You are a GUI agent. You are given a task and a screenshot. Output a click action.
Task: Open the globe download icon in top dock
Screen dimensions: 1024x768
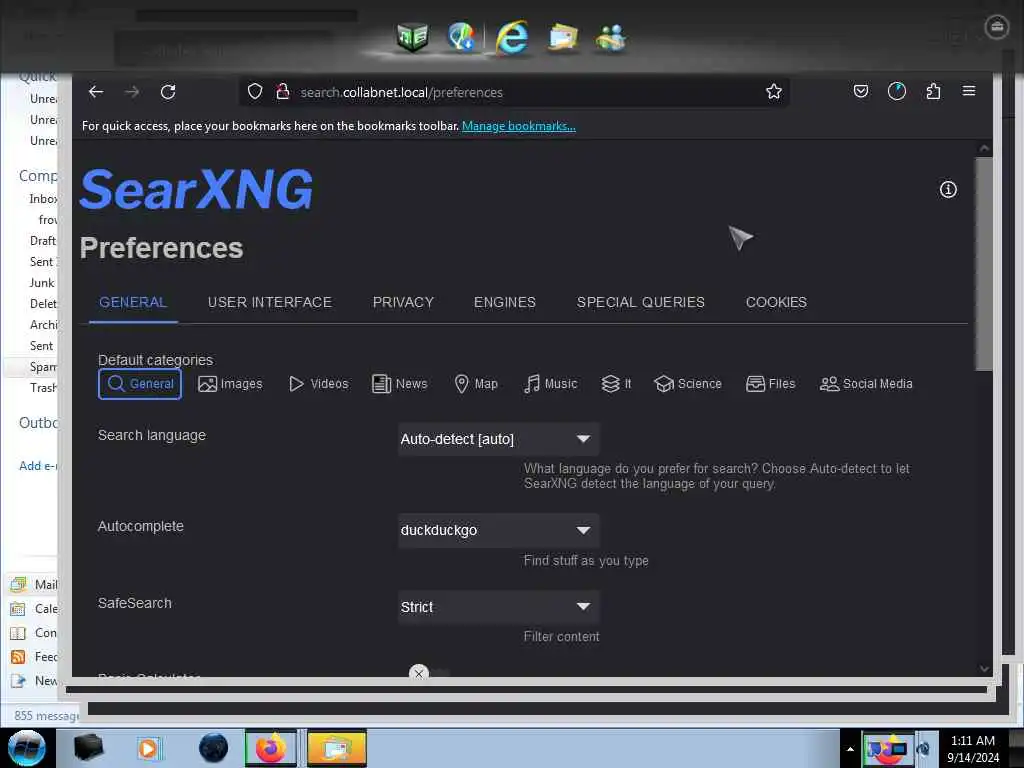click(x=461, y=37)
